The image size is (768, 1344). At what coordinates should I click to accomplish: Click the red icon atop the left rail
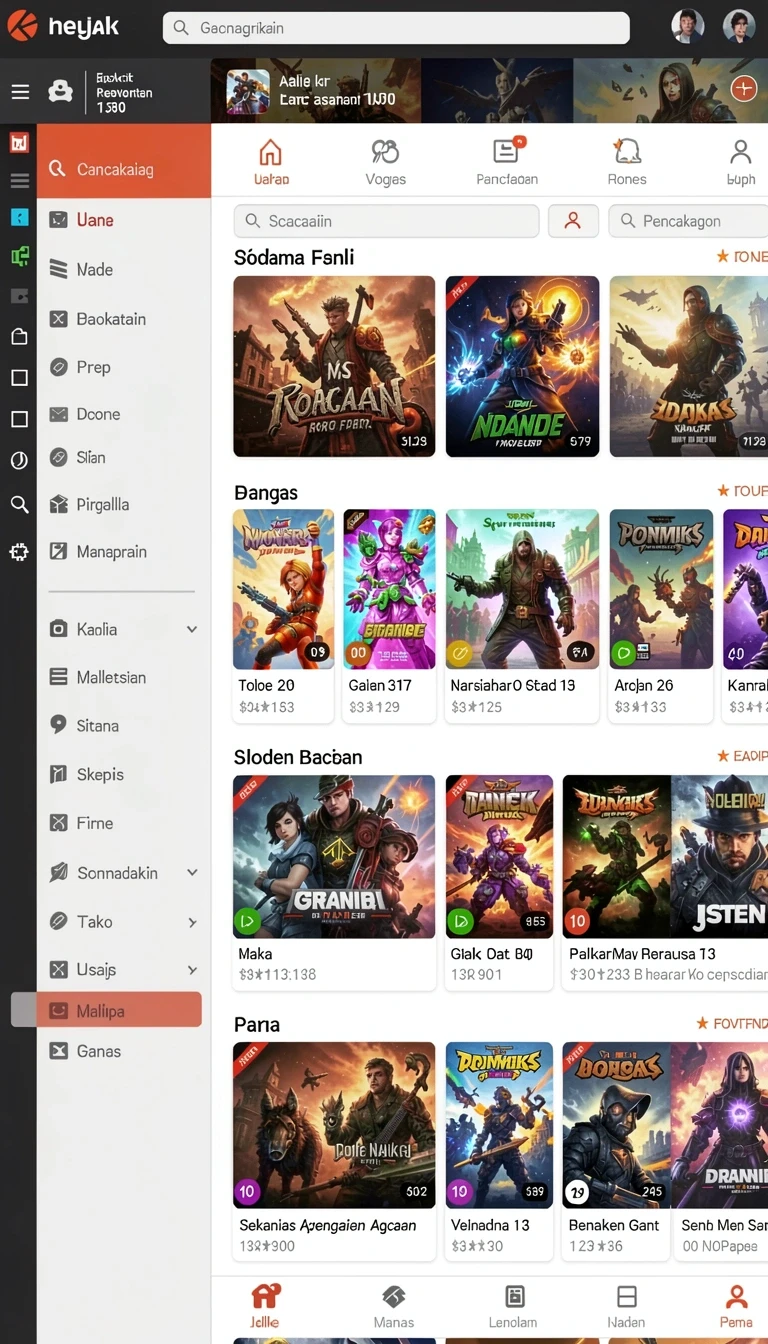point(19,143)
